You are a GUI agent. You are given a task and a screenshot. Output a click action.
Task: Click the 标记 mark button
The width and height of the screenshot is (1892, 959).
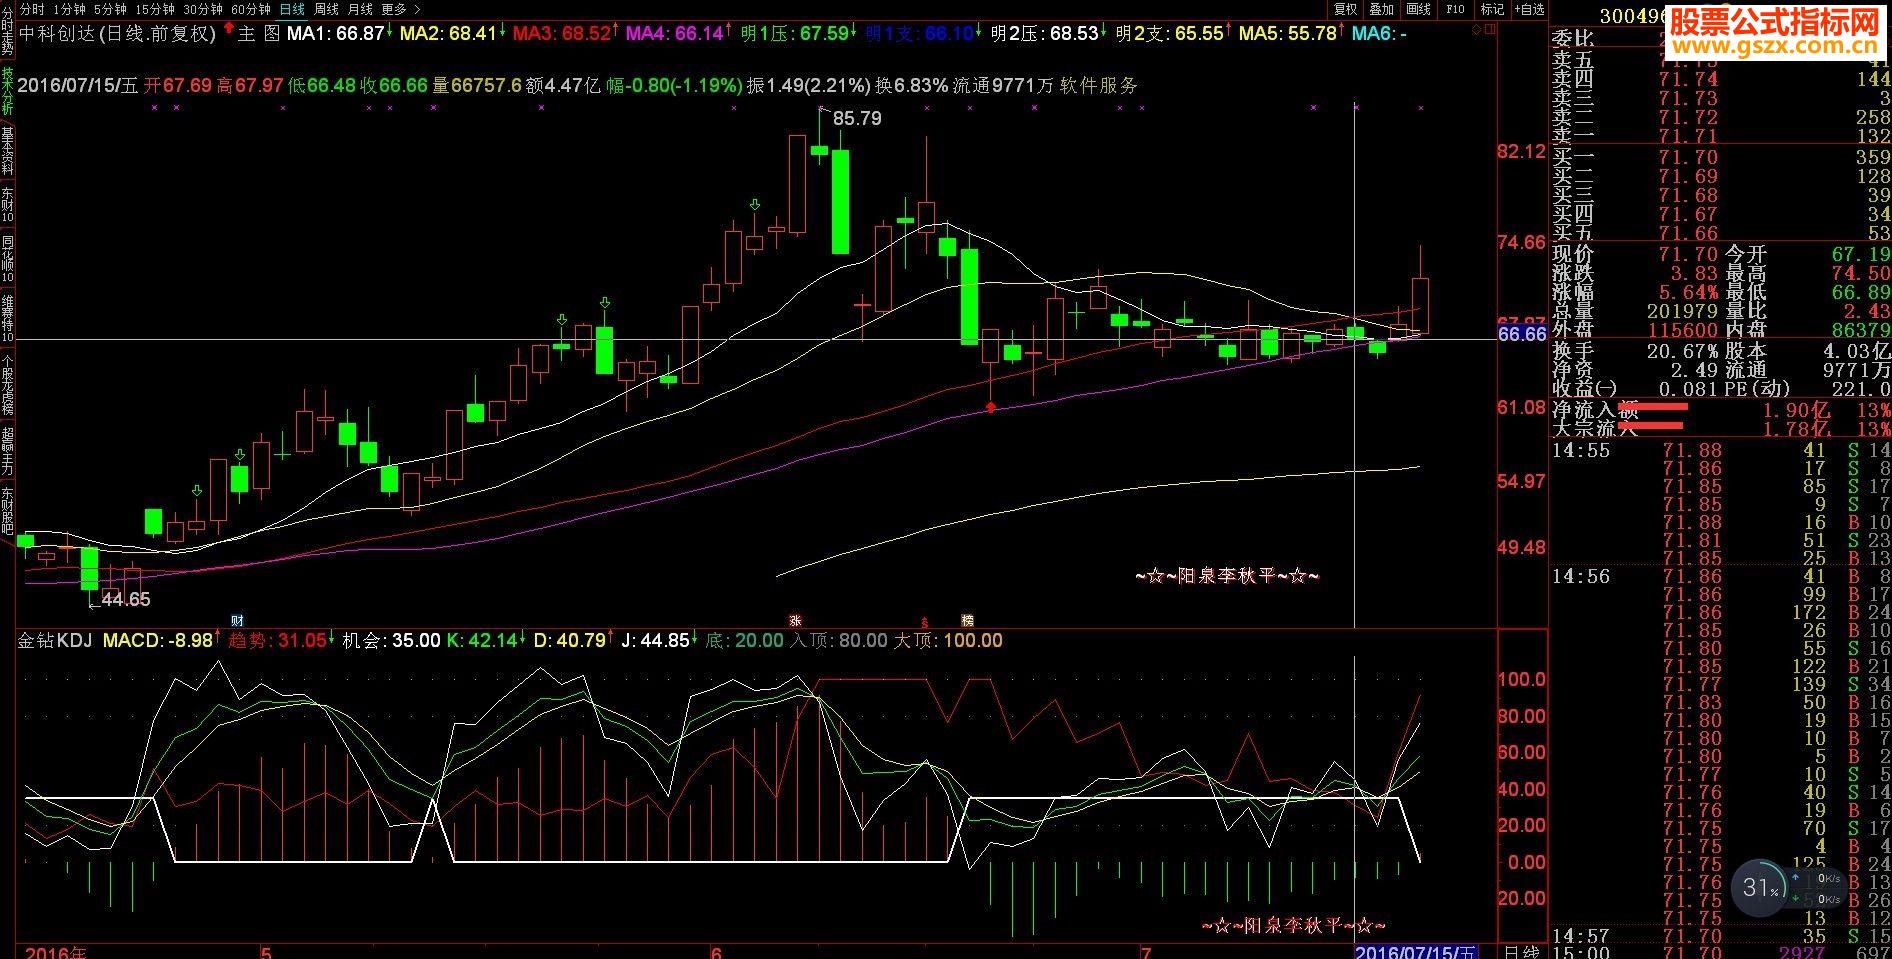click(1492, 9)
